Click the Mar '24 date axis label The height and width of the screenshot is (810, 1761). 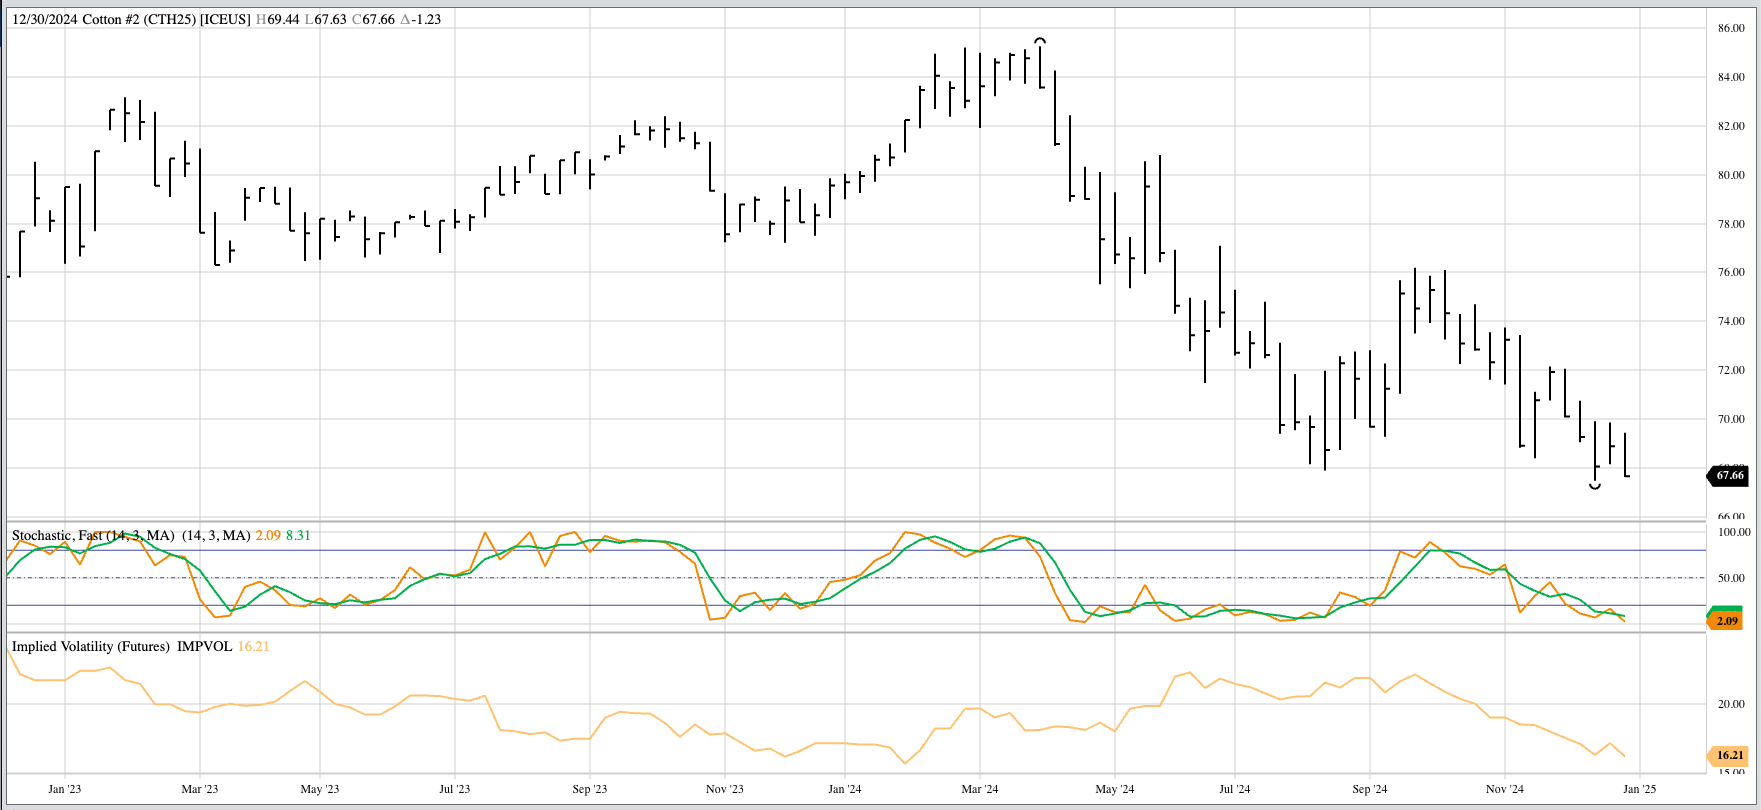coord(979,789)
